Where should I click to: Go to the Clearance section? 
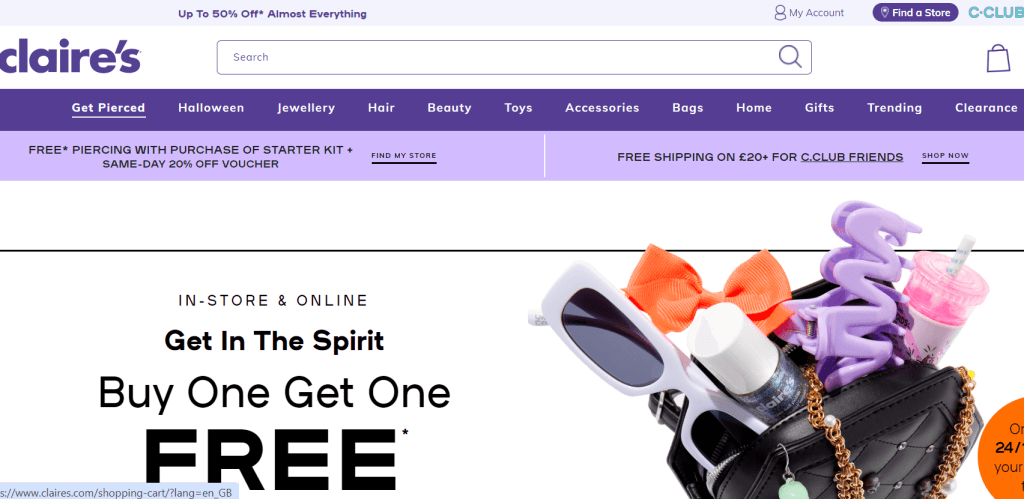[x=986, y=108]
